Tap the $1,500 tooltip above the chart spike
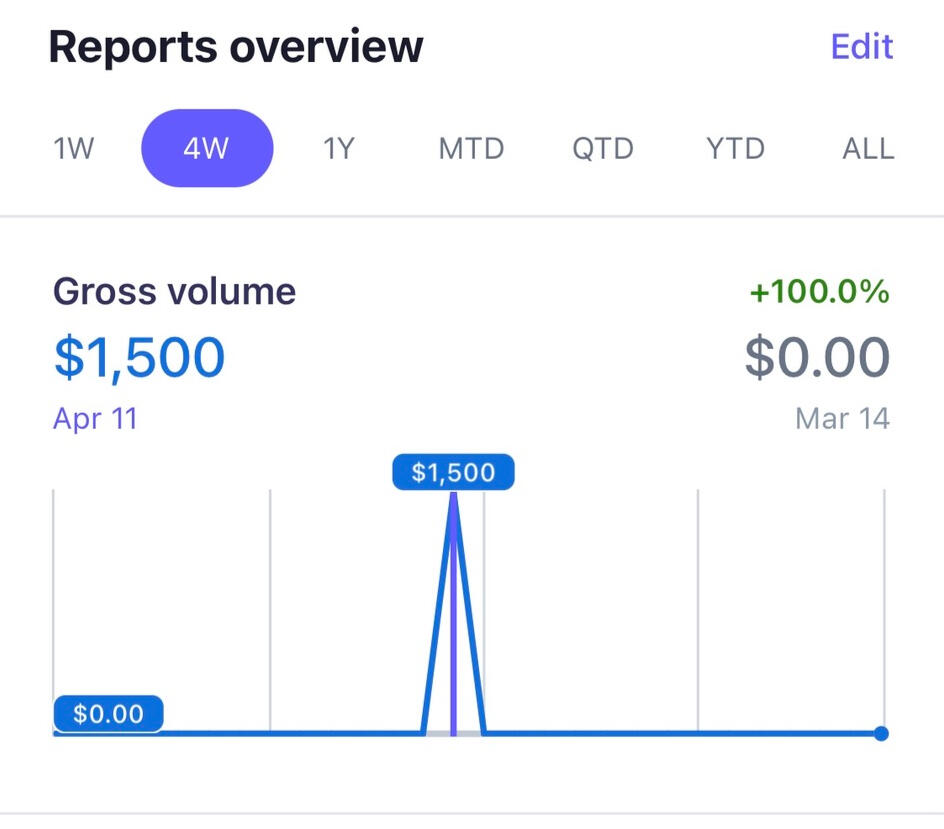The height and width of the screenshot is (829, 944). click(x=453, y=472)
